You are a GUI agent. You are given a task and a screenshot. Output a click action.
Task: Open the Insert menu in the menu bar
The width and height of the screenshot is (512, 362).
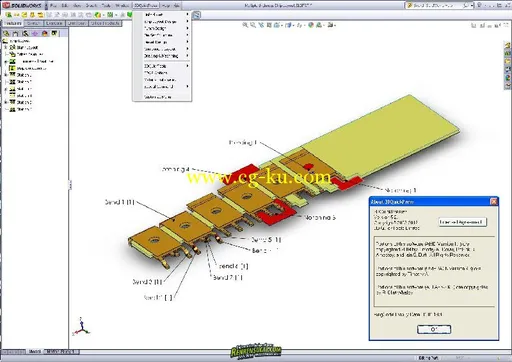tap(91, 6)
